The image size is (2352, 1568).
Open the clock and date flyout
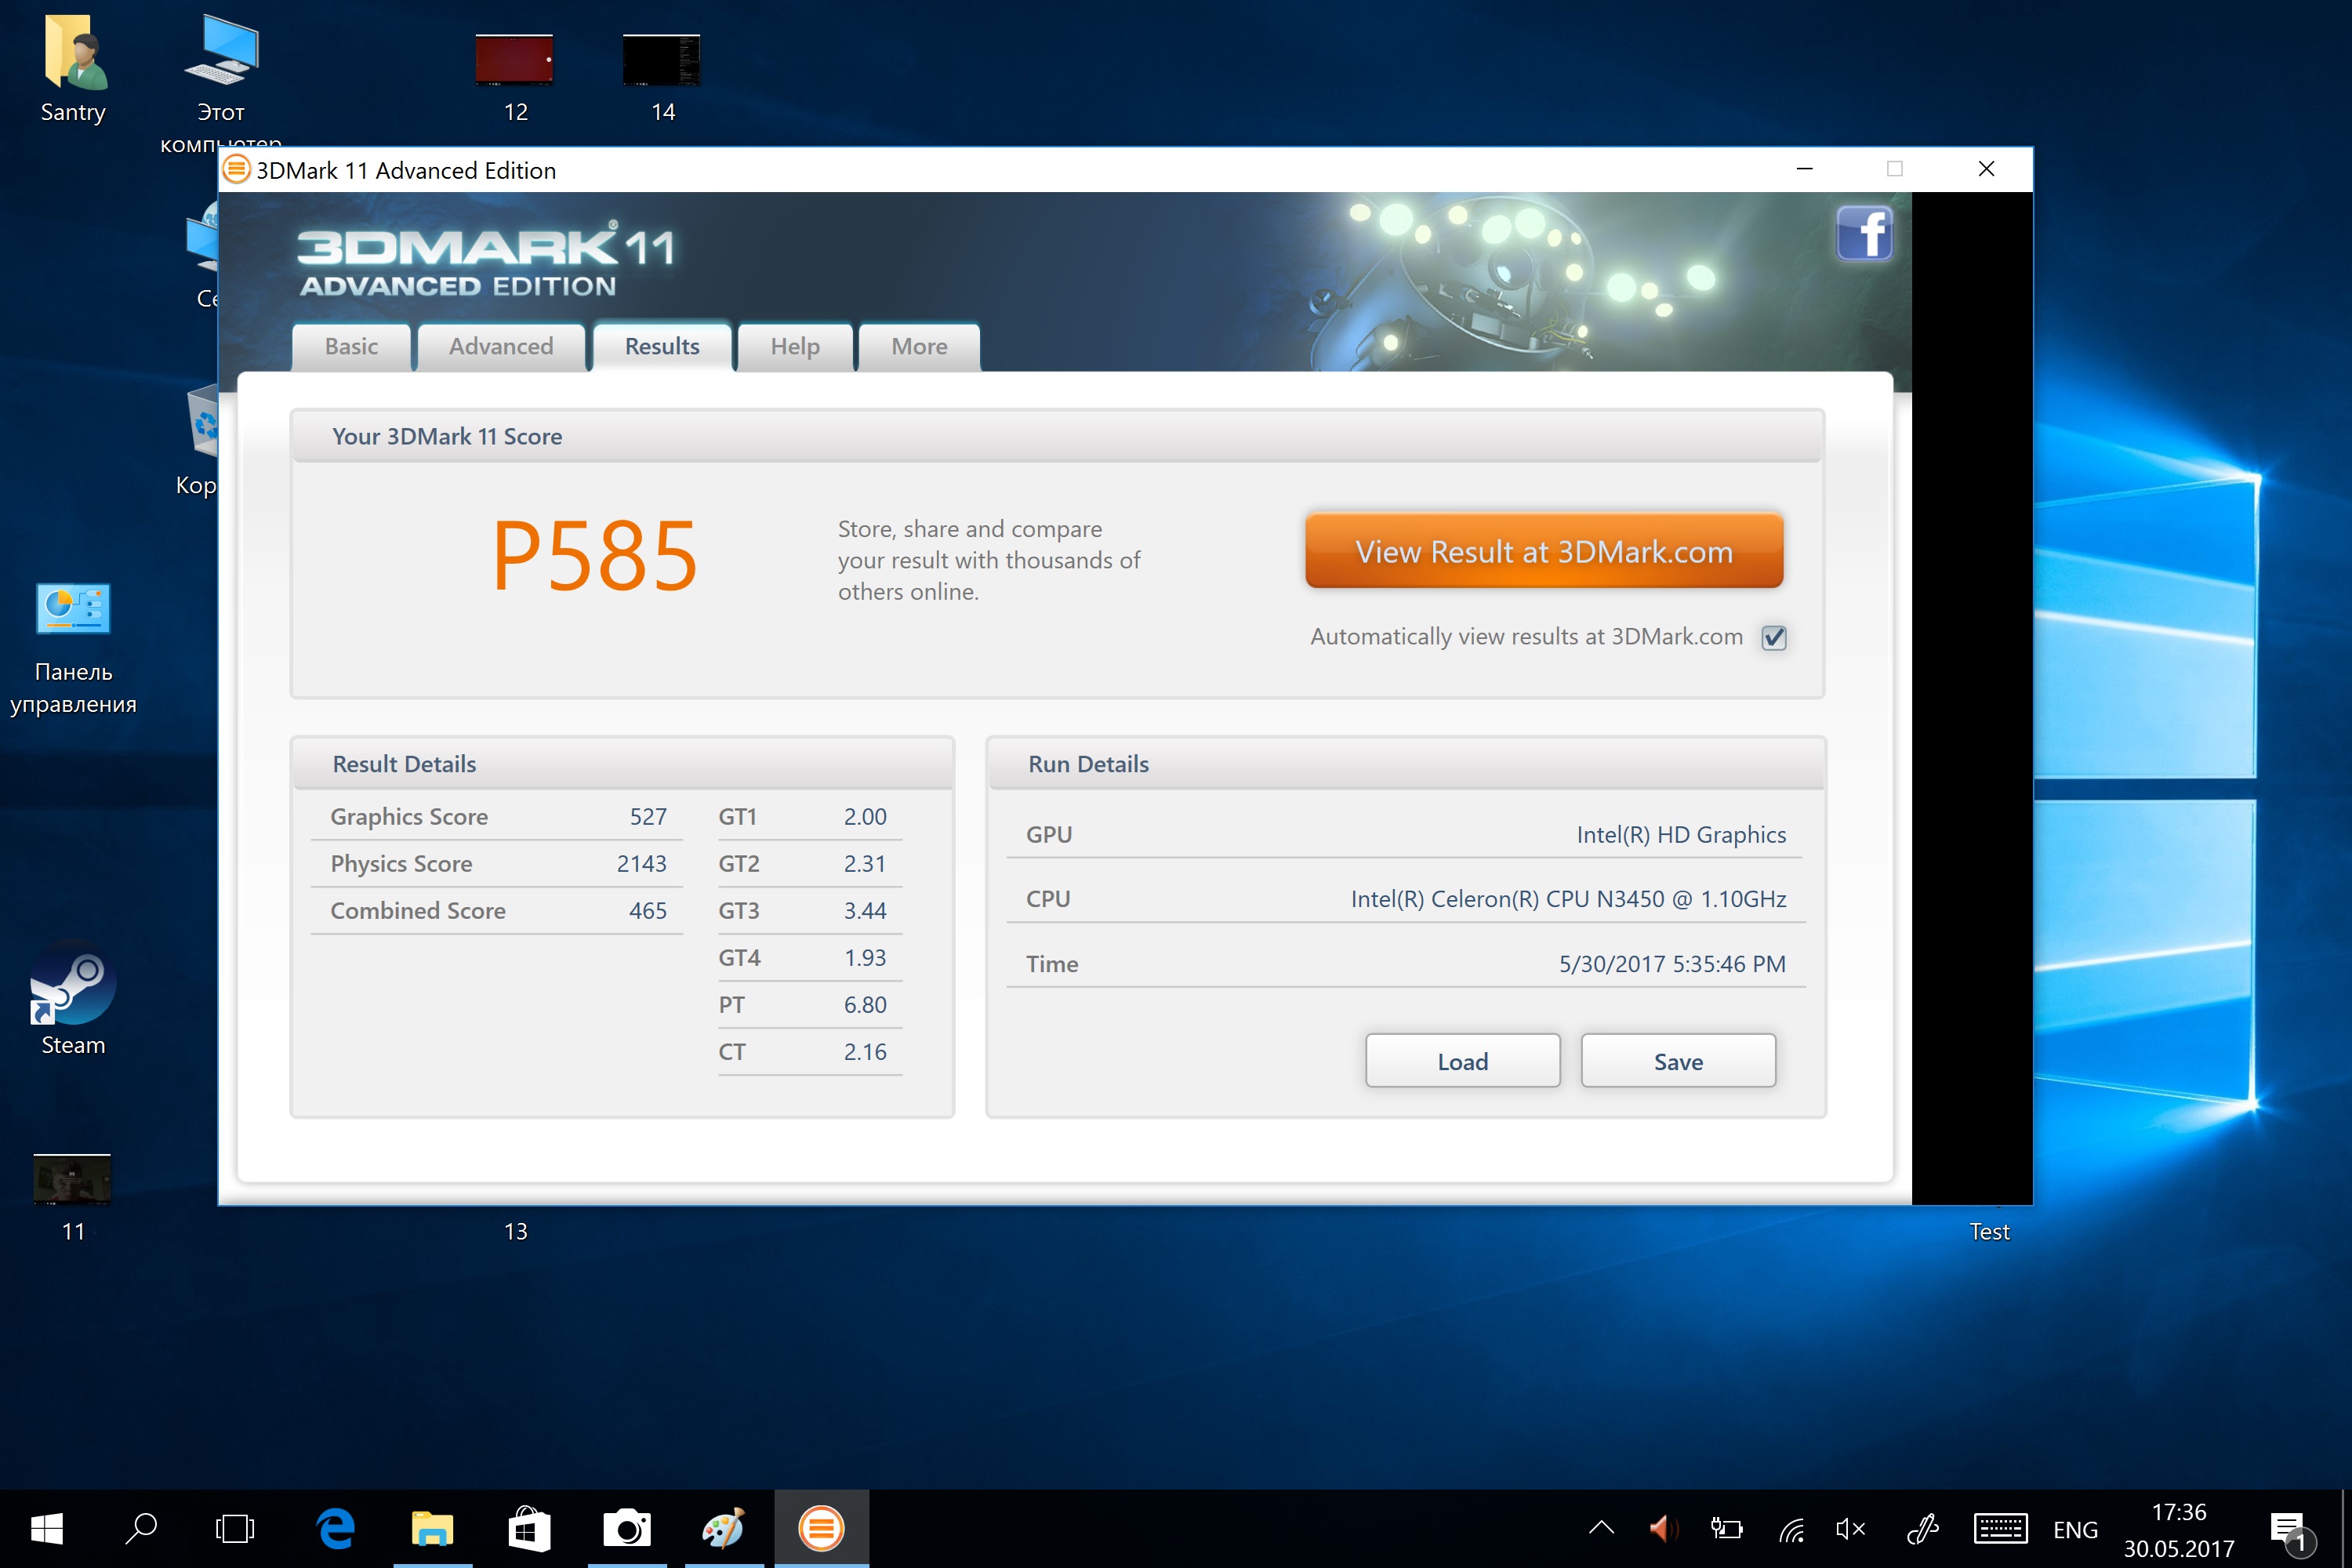coord(2179,1530)
